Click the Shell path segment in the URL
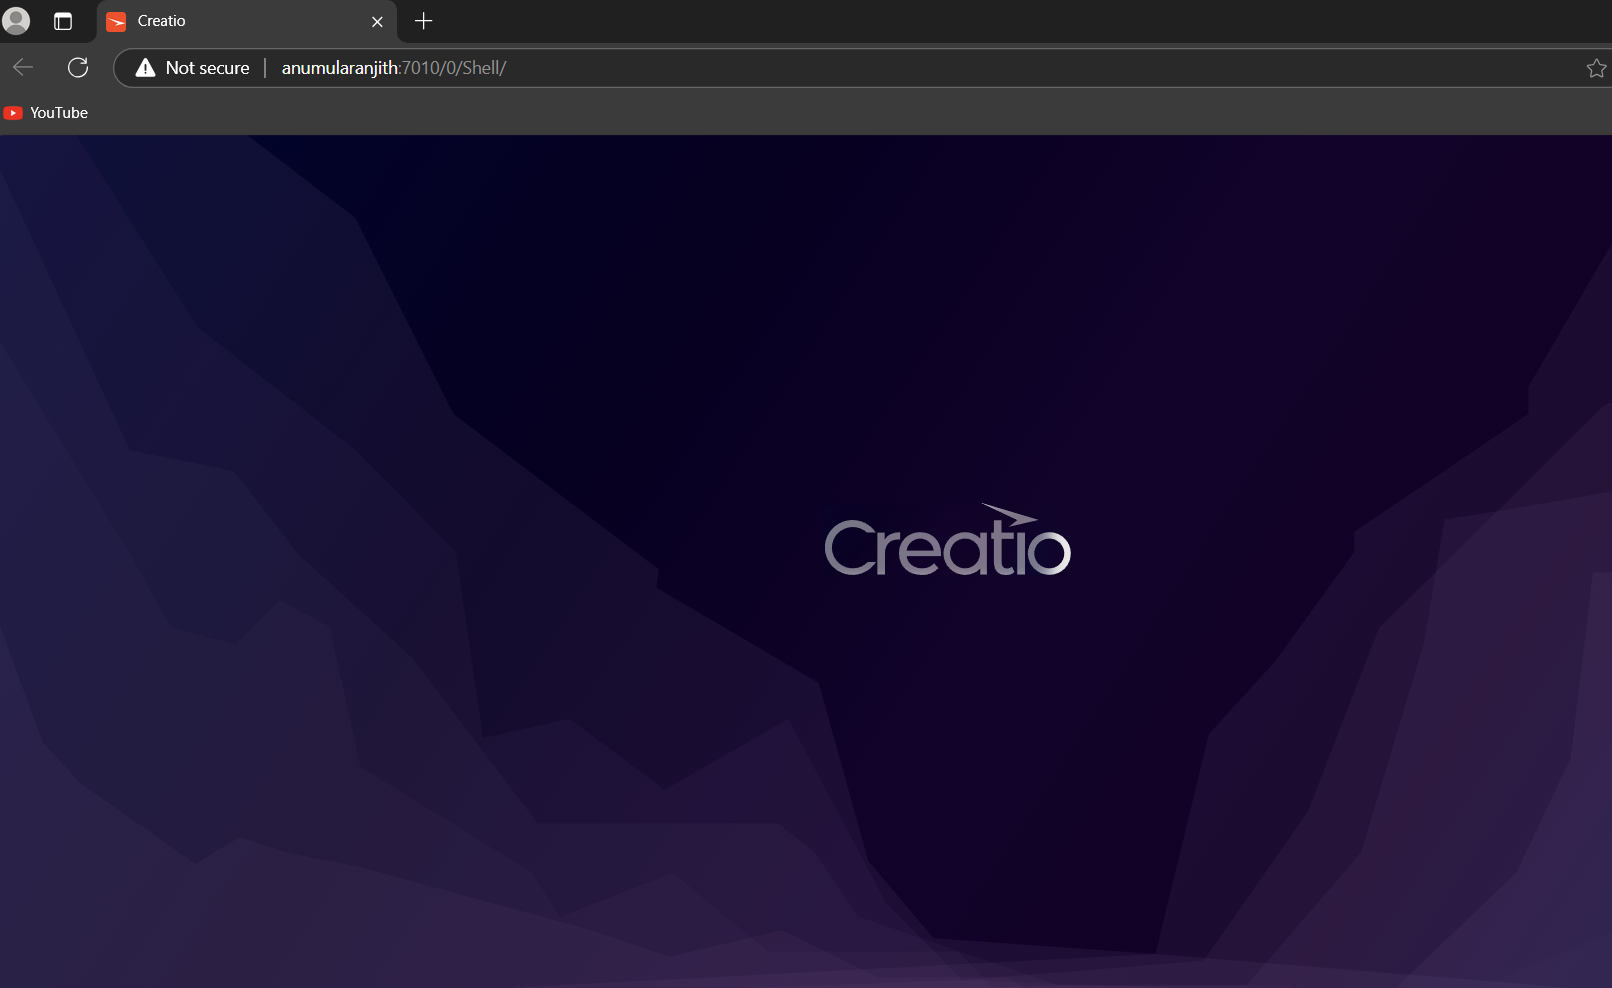1612x988 pixels. click(482, 68)
